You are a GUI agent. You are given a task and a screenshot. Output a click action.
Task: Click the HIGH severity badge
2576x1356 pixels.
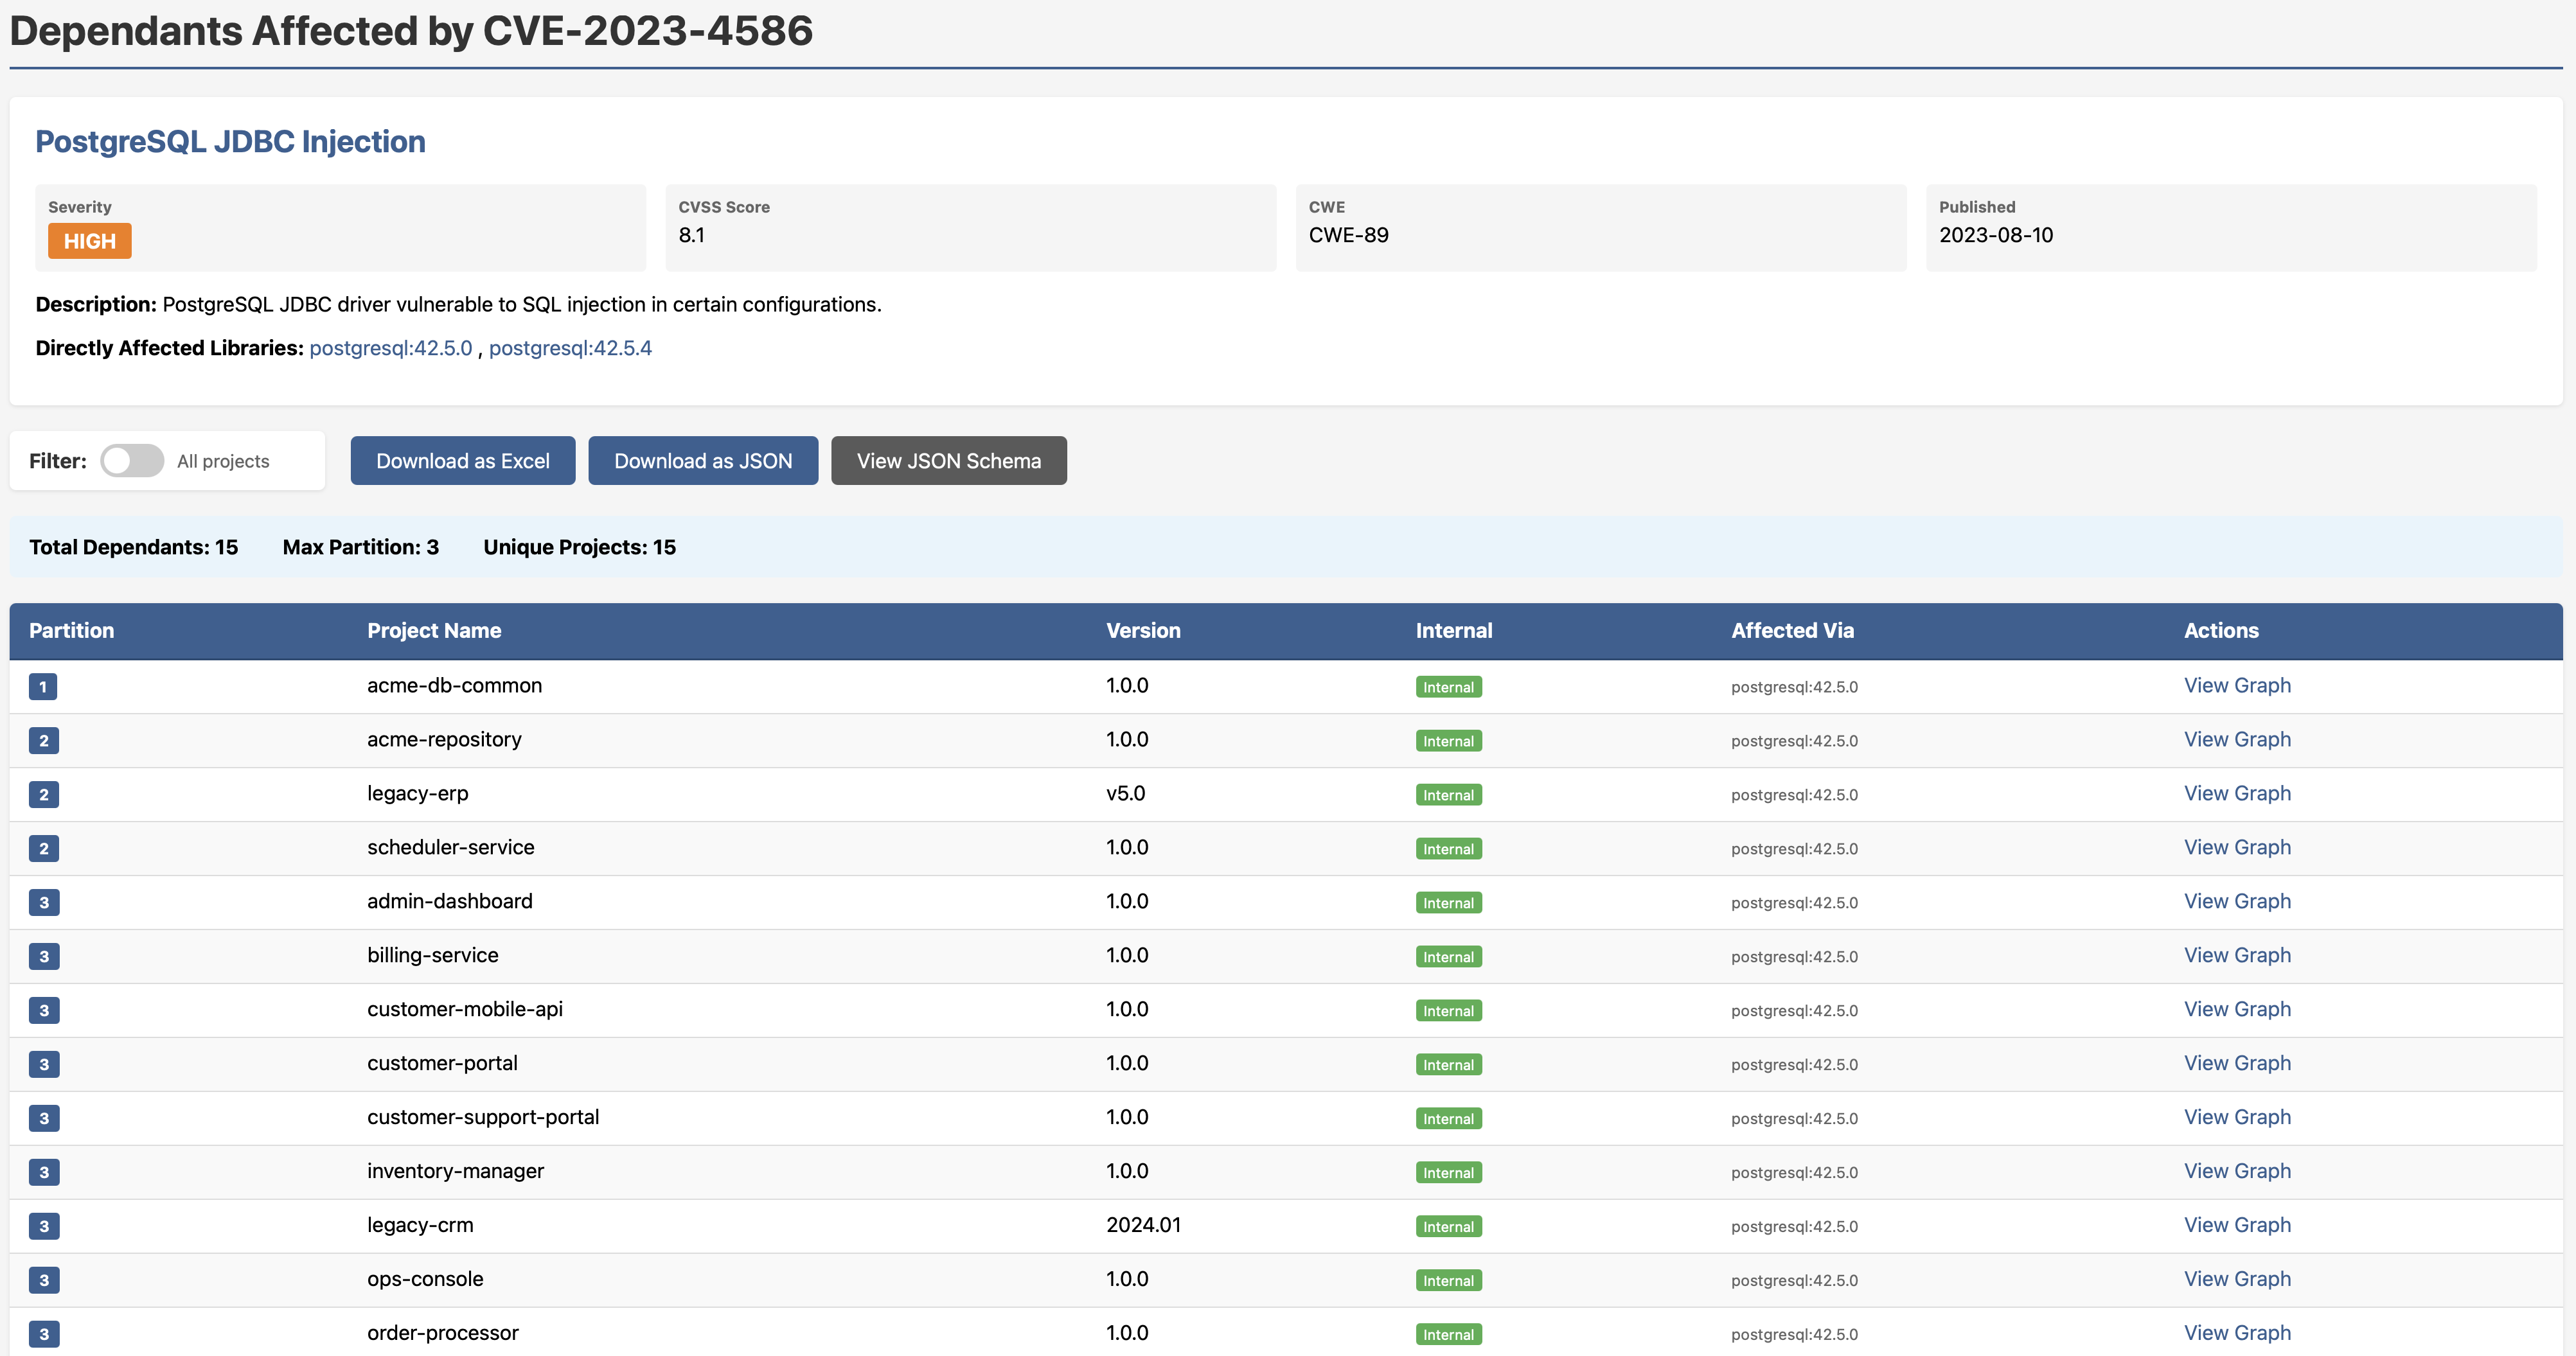point(89,240)
